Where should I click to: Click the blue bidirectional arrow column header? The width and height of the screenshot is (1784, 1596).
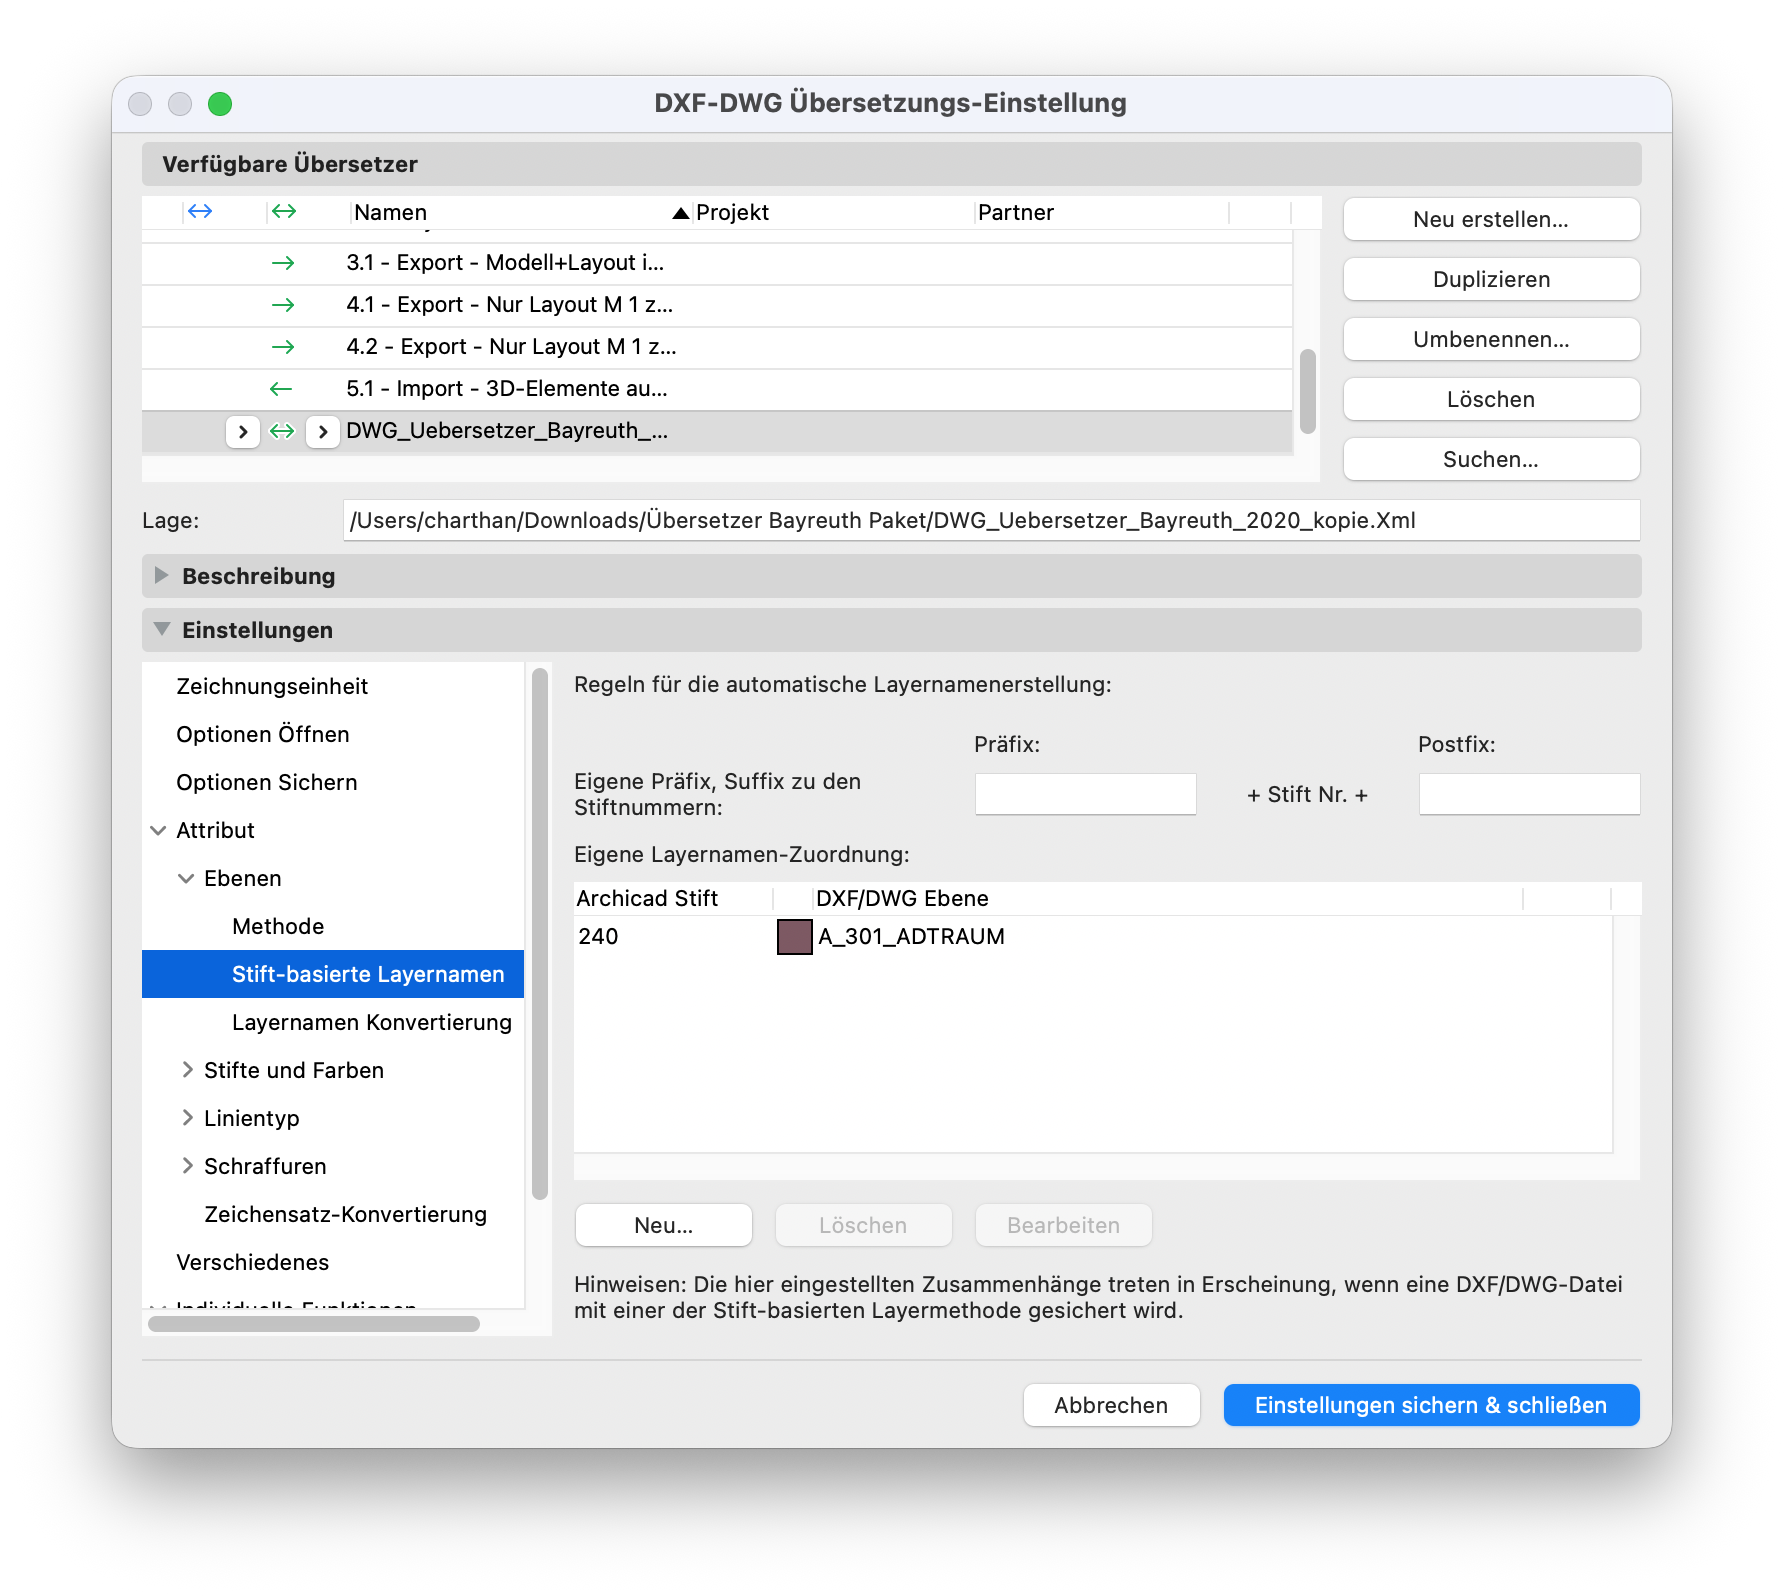click(x=200, y=211)
